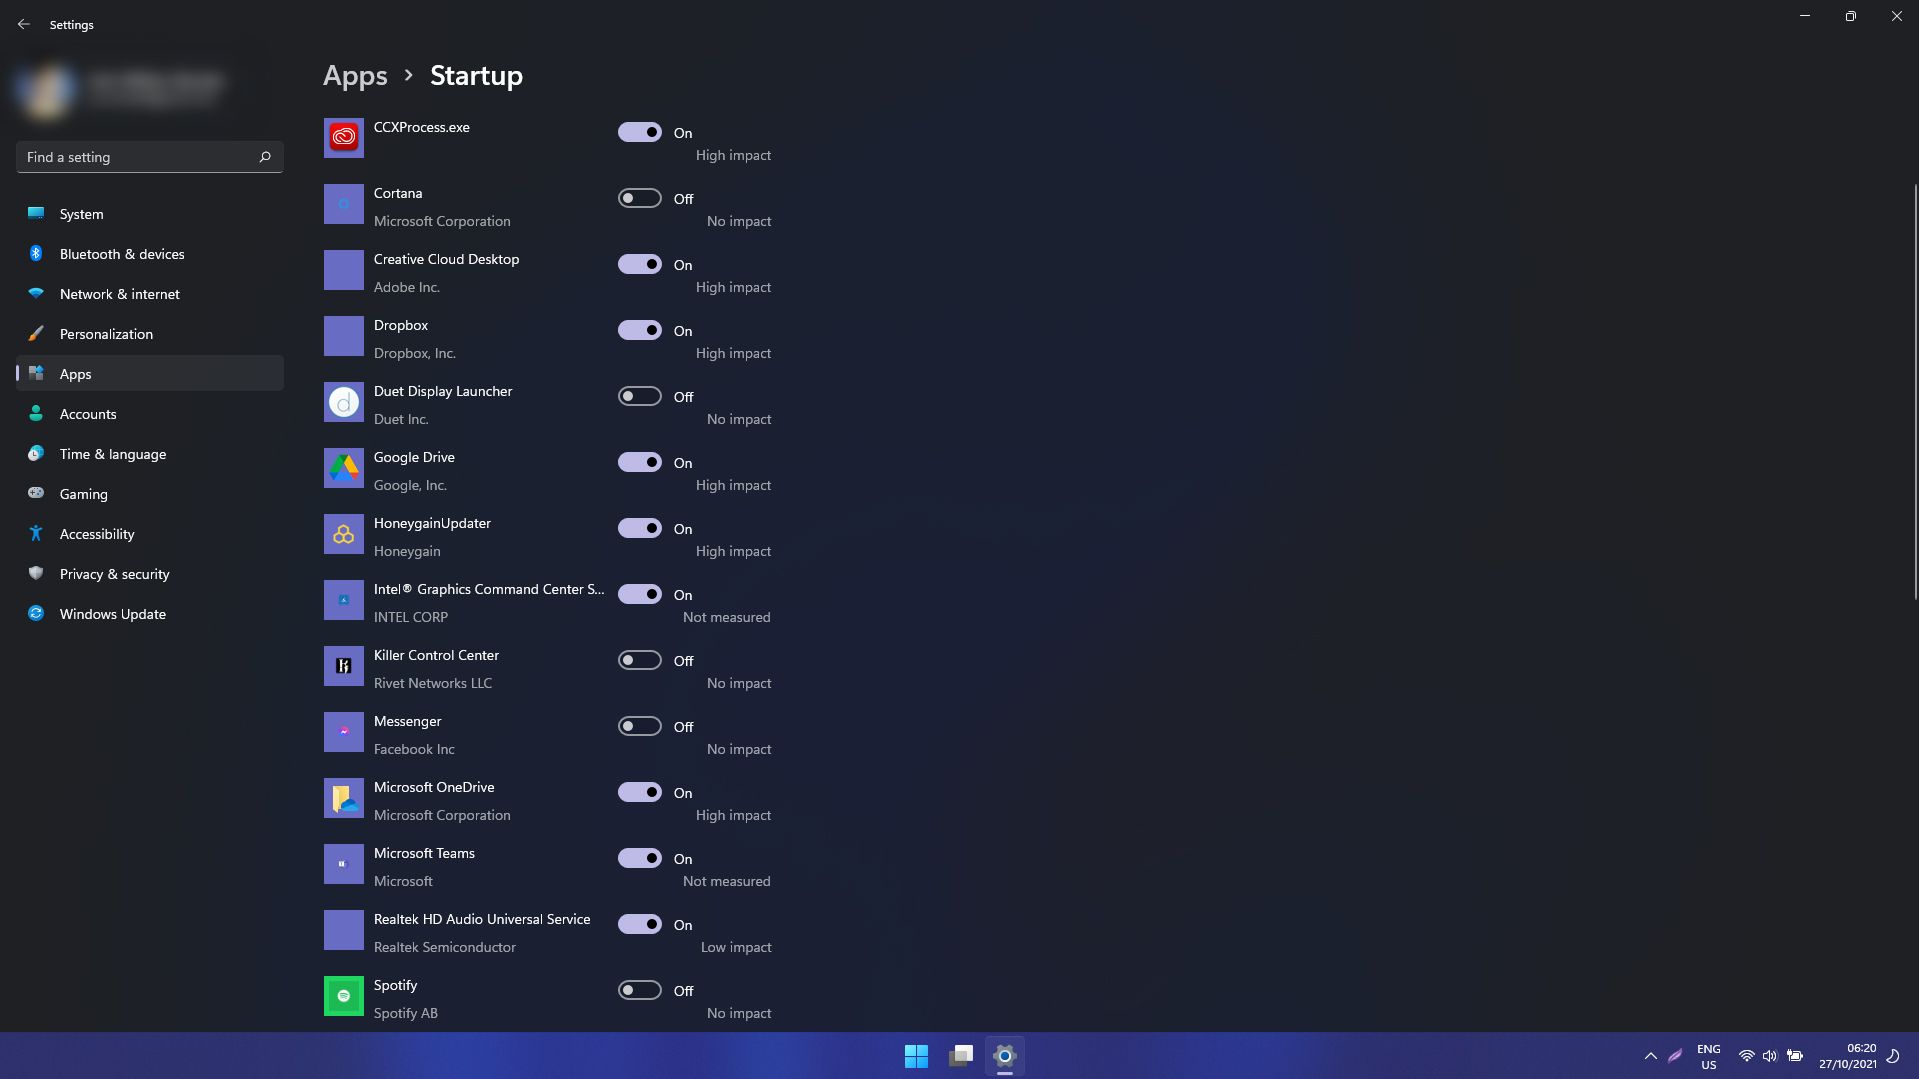The width and height of the screenshot is (1919, 1079).
Task: Enable Duet Display Launcher startup
Action: click(640, 396)
